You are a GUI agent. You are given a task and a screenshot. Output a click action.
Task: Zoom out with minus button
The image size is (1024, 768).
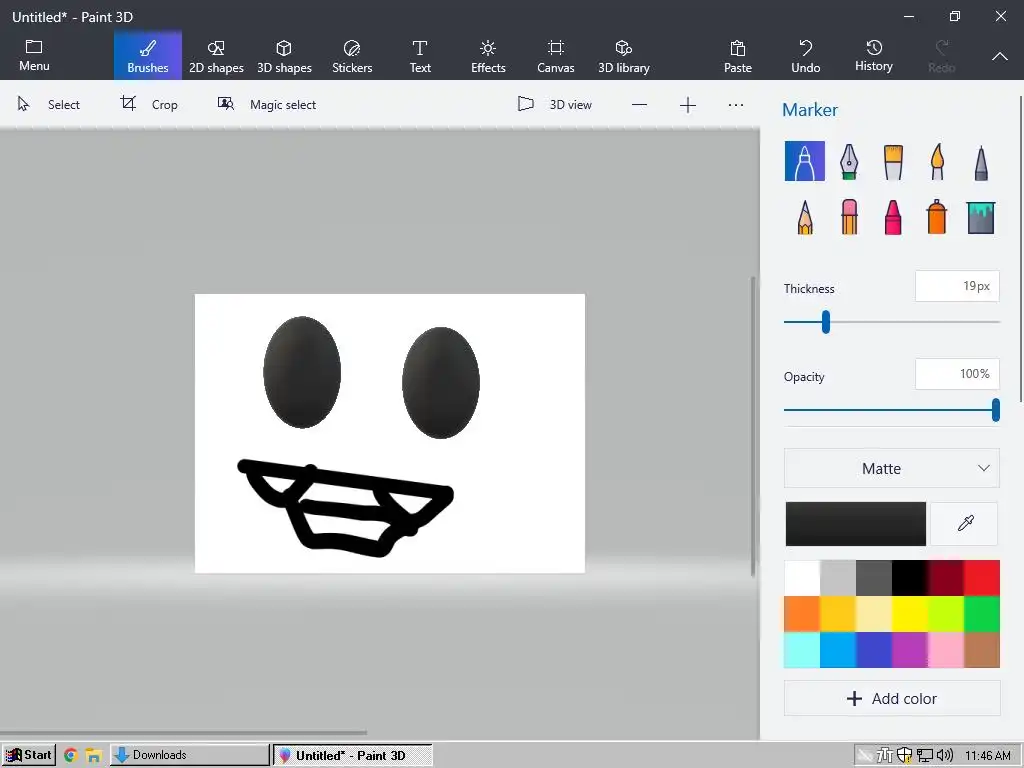[639, 104]
